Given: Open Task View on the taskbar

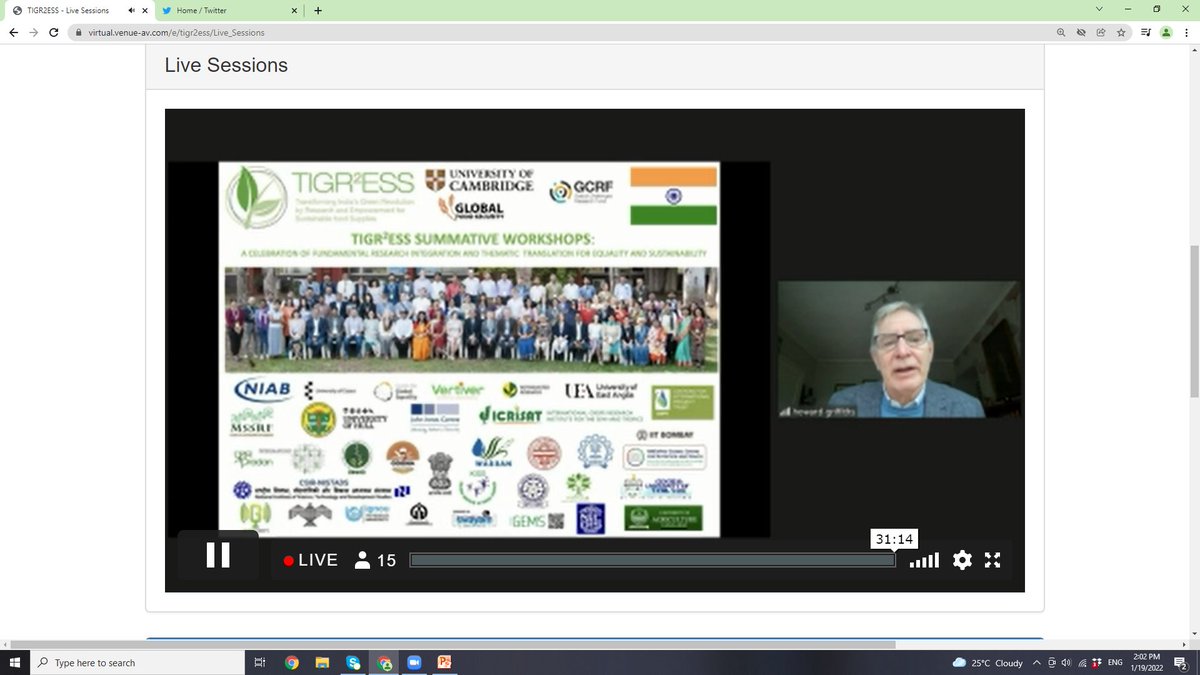Looking at the screenshot, I should click(x=259, y=662).
